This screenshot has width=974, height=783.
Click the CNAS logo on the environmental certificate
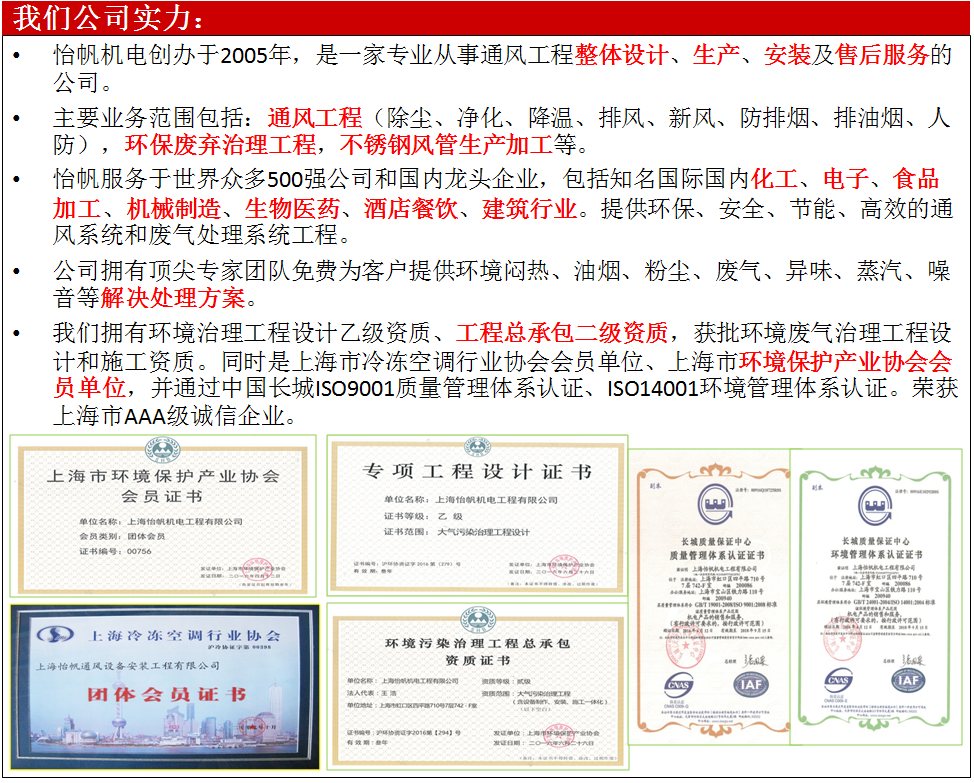click(x=838, y=681)
